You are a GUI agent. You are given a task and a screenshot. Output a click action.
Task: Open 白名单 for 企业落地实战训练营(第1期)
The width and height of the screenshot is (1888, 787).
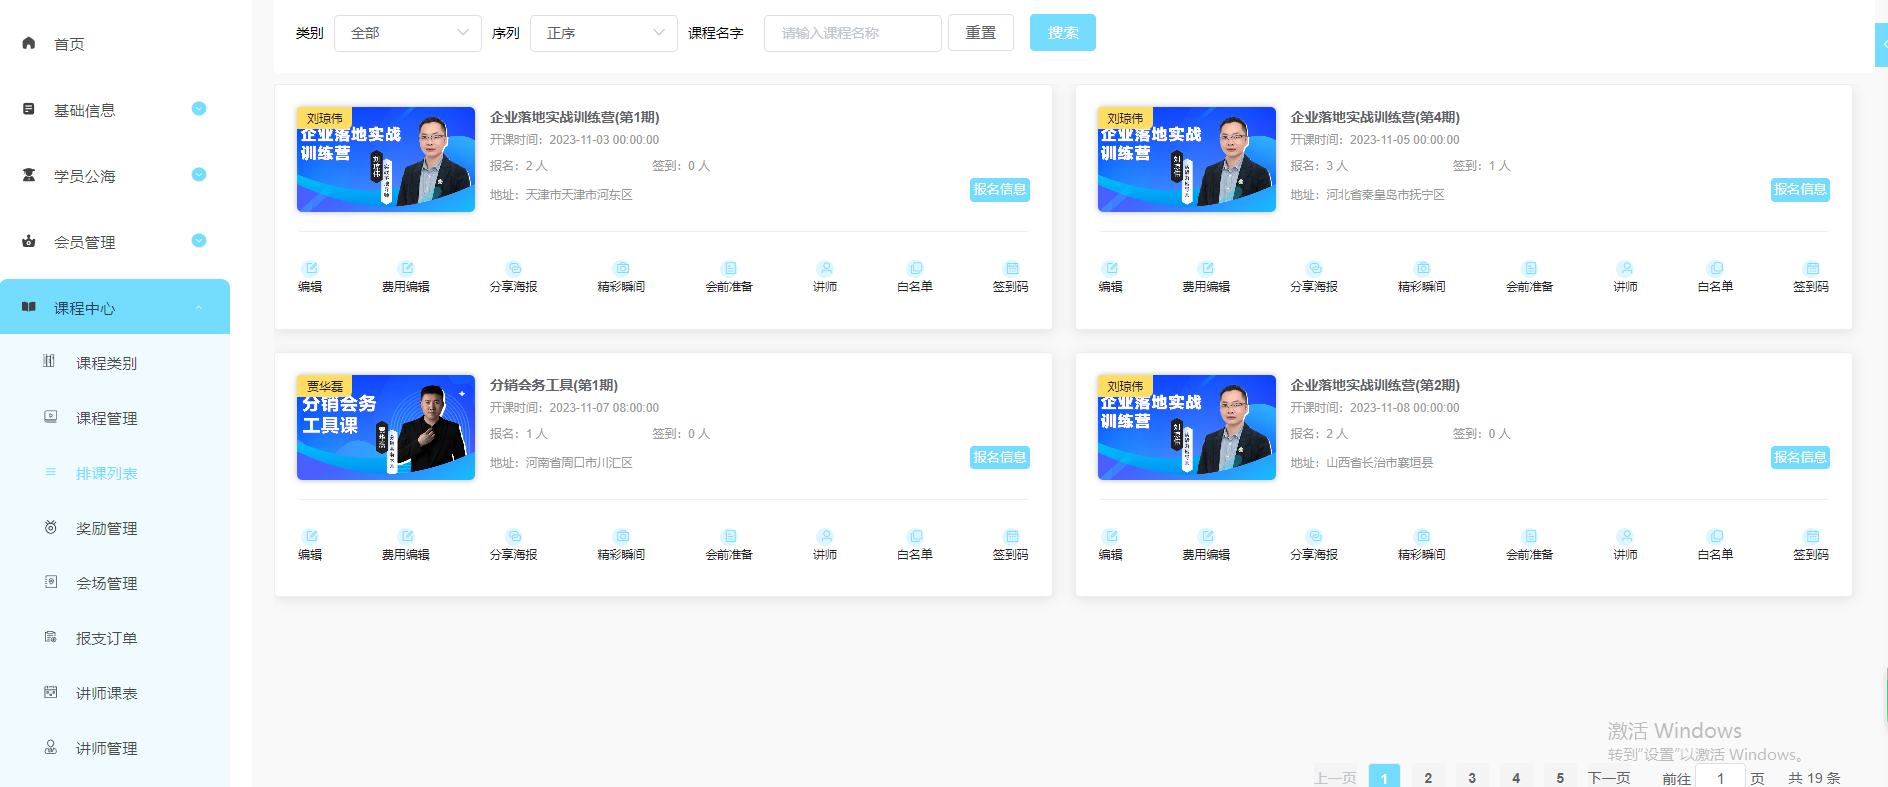point(915,277)
